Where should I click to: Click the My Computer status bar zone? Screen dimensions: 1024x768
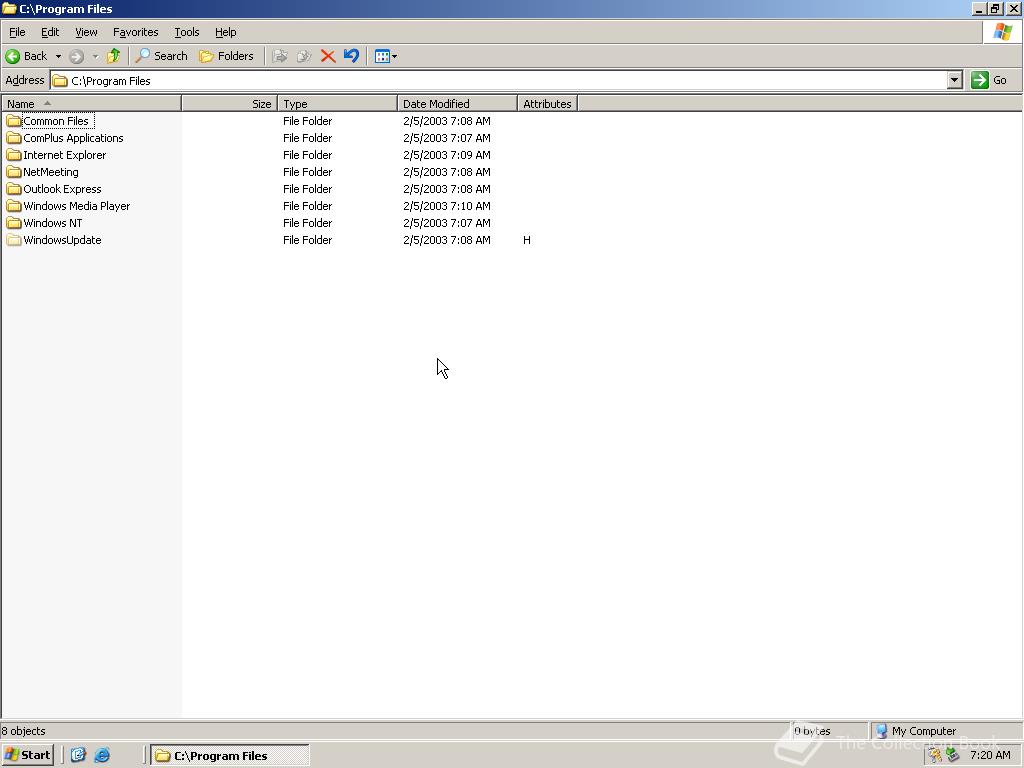click(x=944, y=731)
